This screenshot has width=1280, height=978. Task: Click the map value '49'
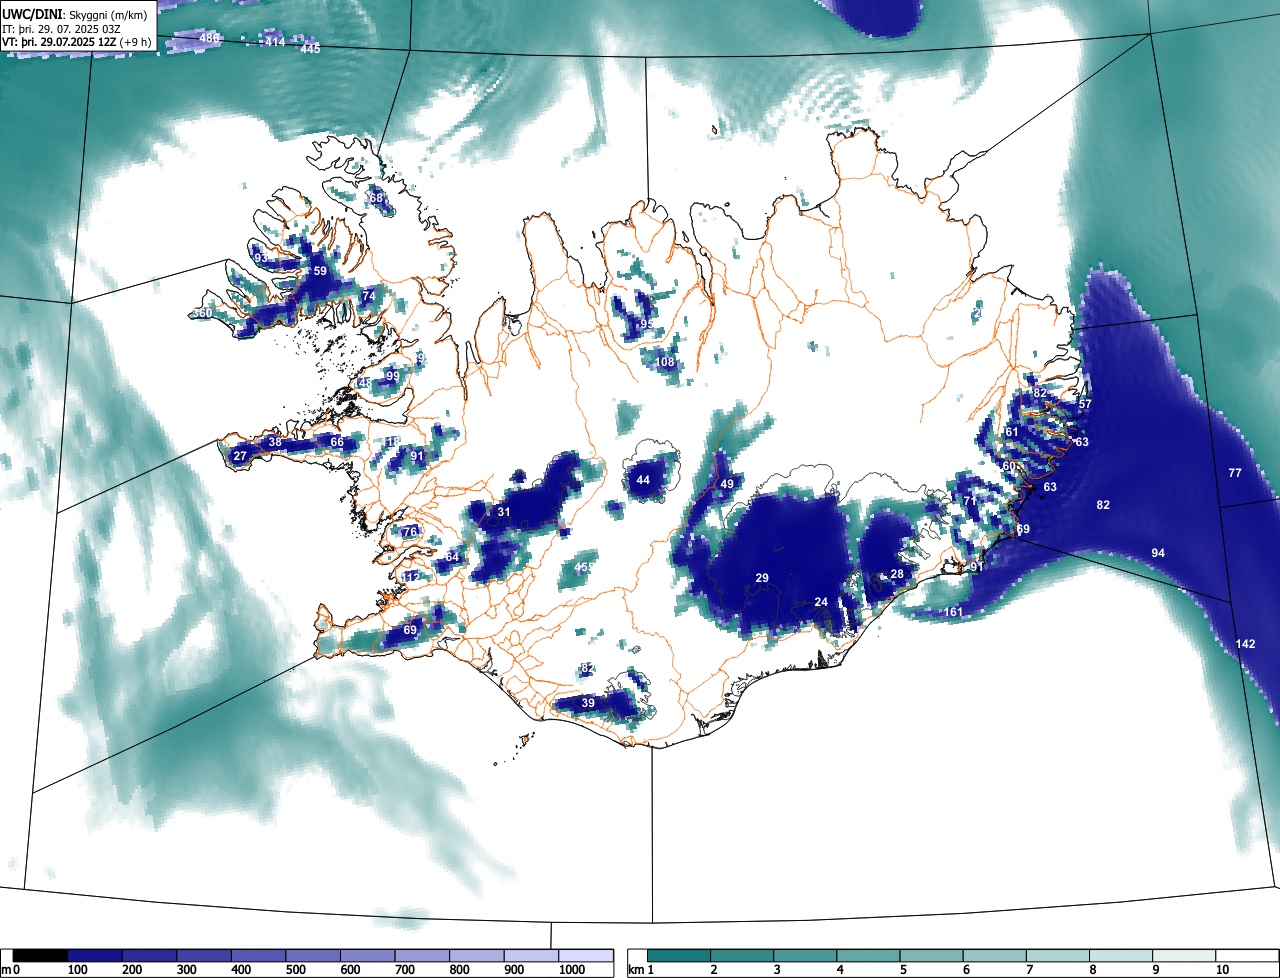tap(728, 484)
